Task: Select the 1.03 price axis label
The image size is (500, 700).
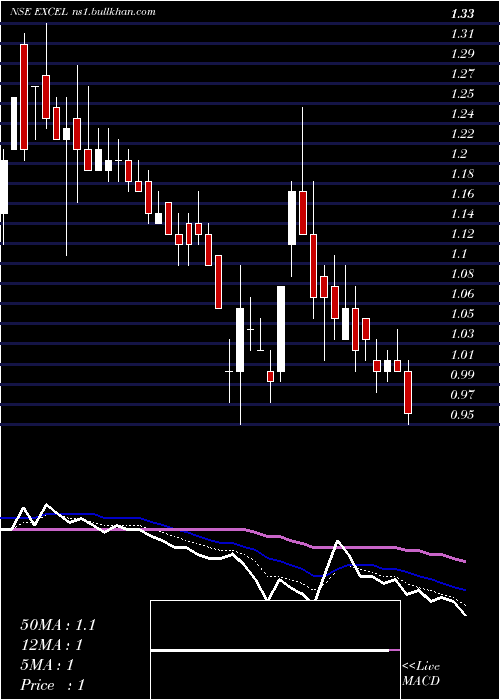Action: click(x=462, y=334)
